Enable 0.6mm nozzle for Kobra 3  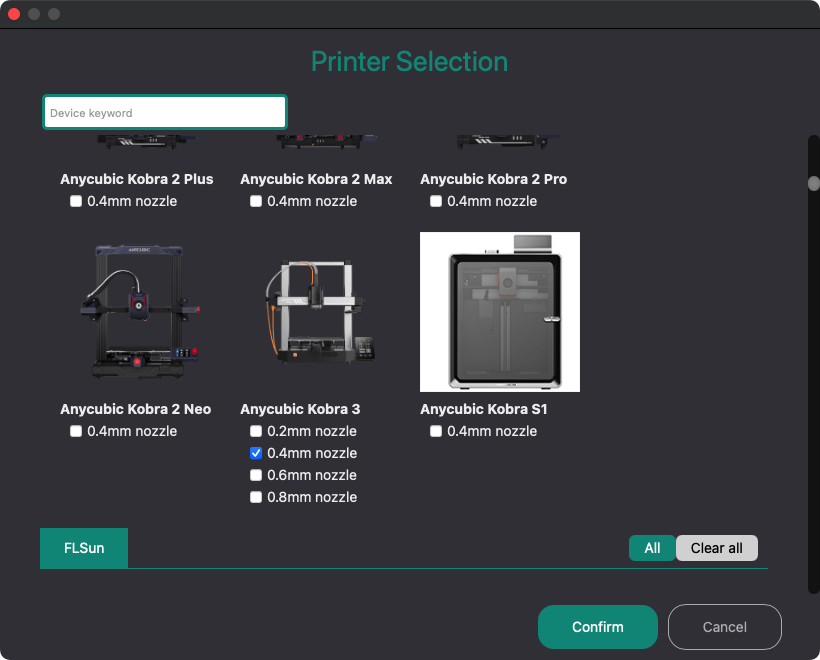[x=256, y=475]
